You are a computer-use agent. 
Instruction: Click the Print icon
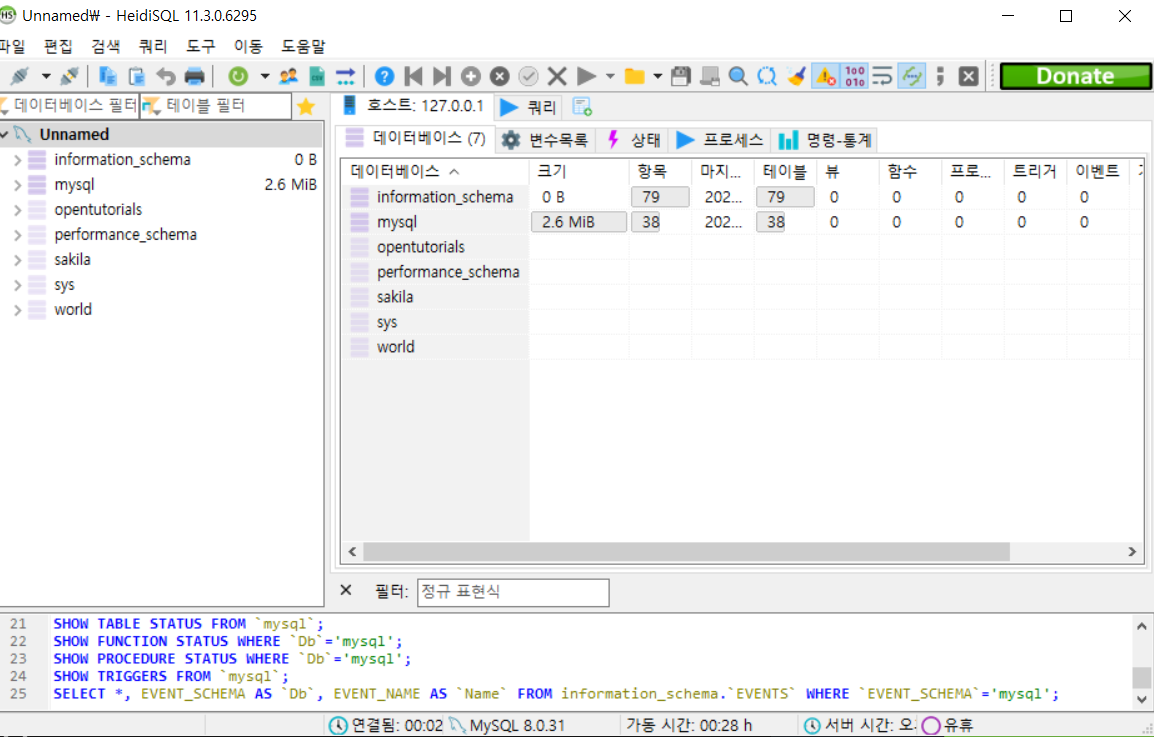(x=194, y=76)
